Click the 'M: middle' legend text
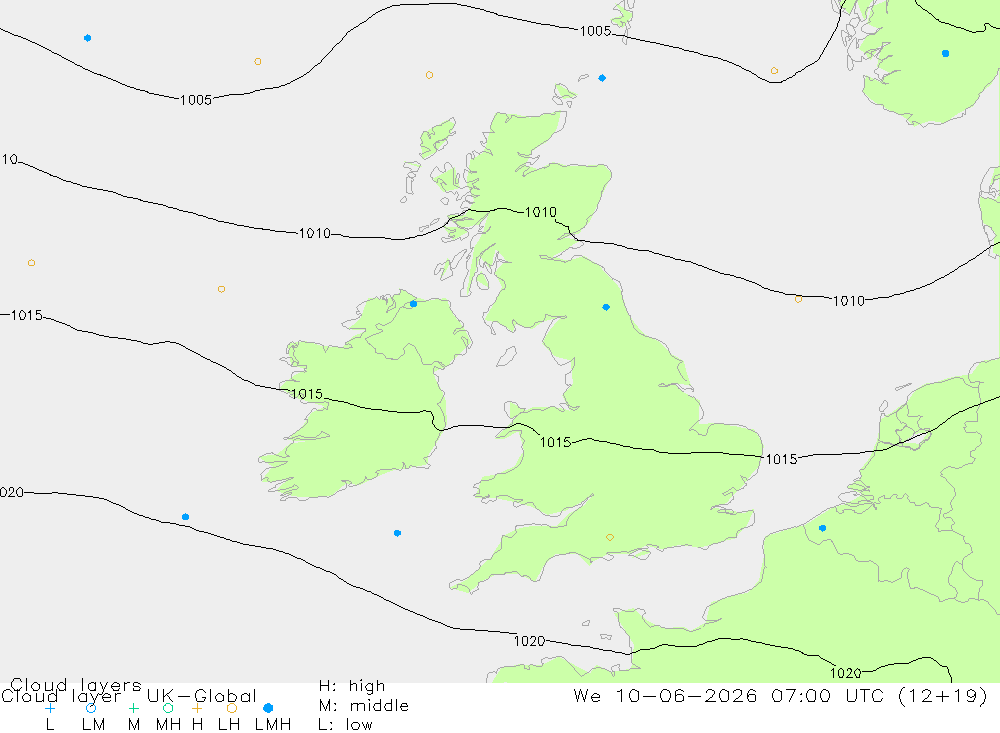The width and height of the screenshot is (1000, 733). tap(364, 706)
